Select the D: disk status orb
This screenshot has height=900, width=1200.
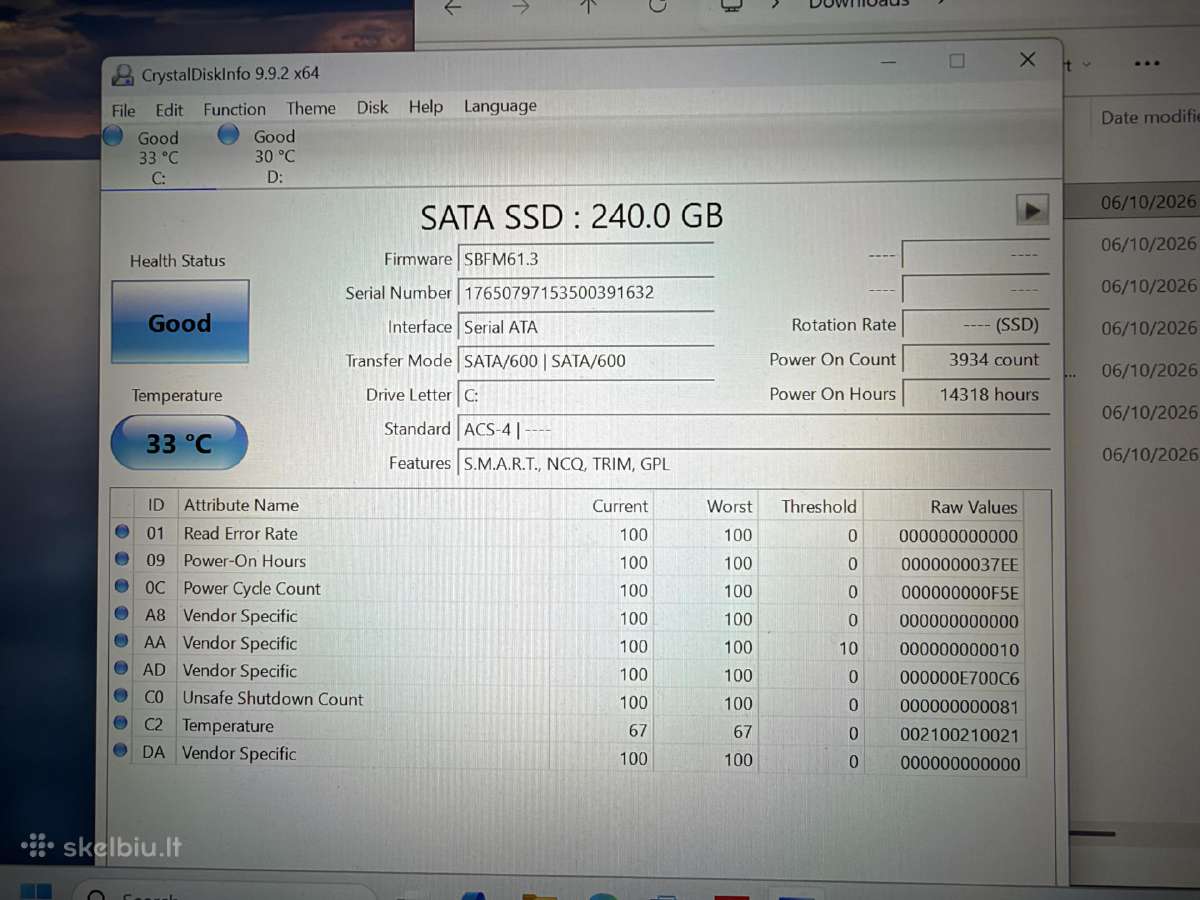point(229,134)
